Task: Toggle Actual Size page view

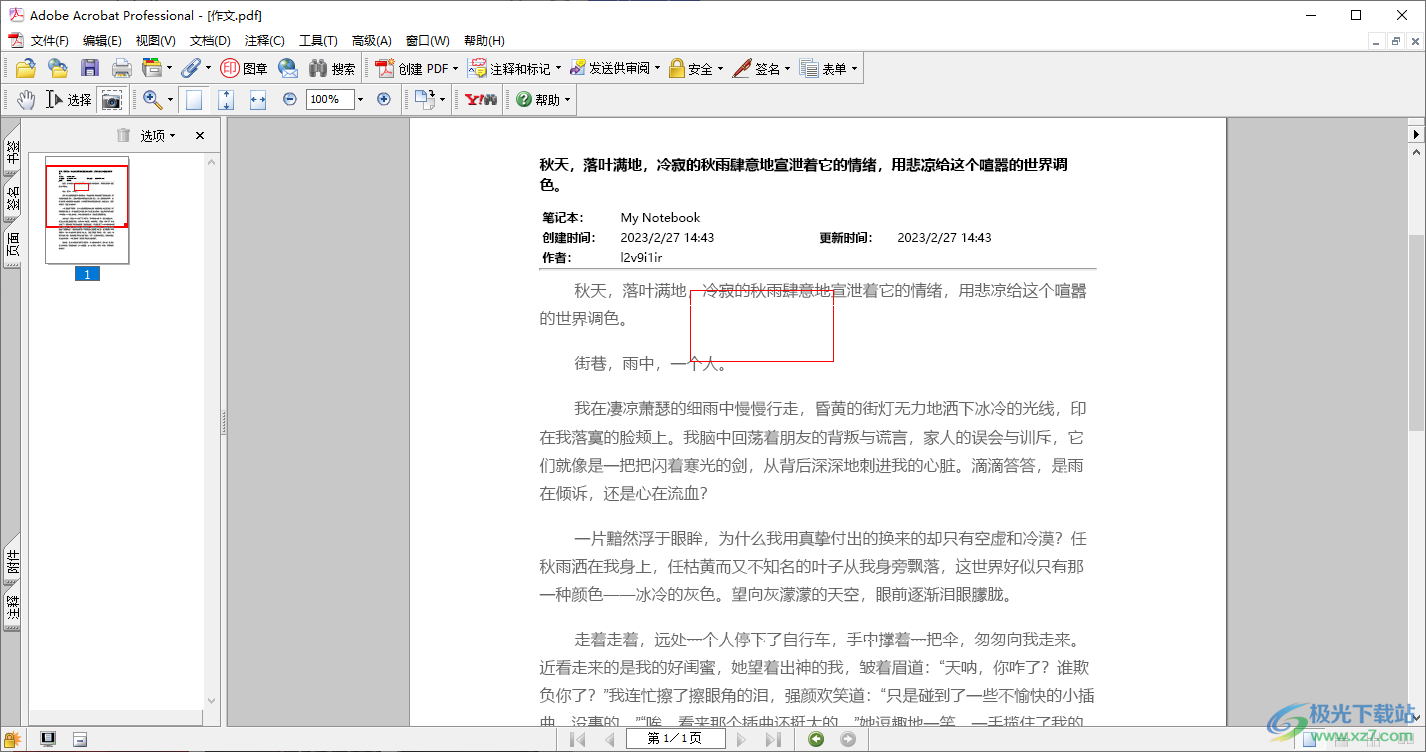Action: [x=194, y=99]
